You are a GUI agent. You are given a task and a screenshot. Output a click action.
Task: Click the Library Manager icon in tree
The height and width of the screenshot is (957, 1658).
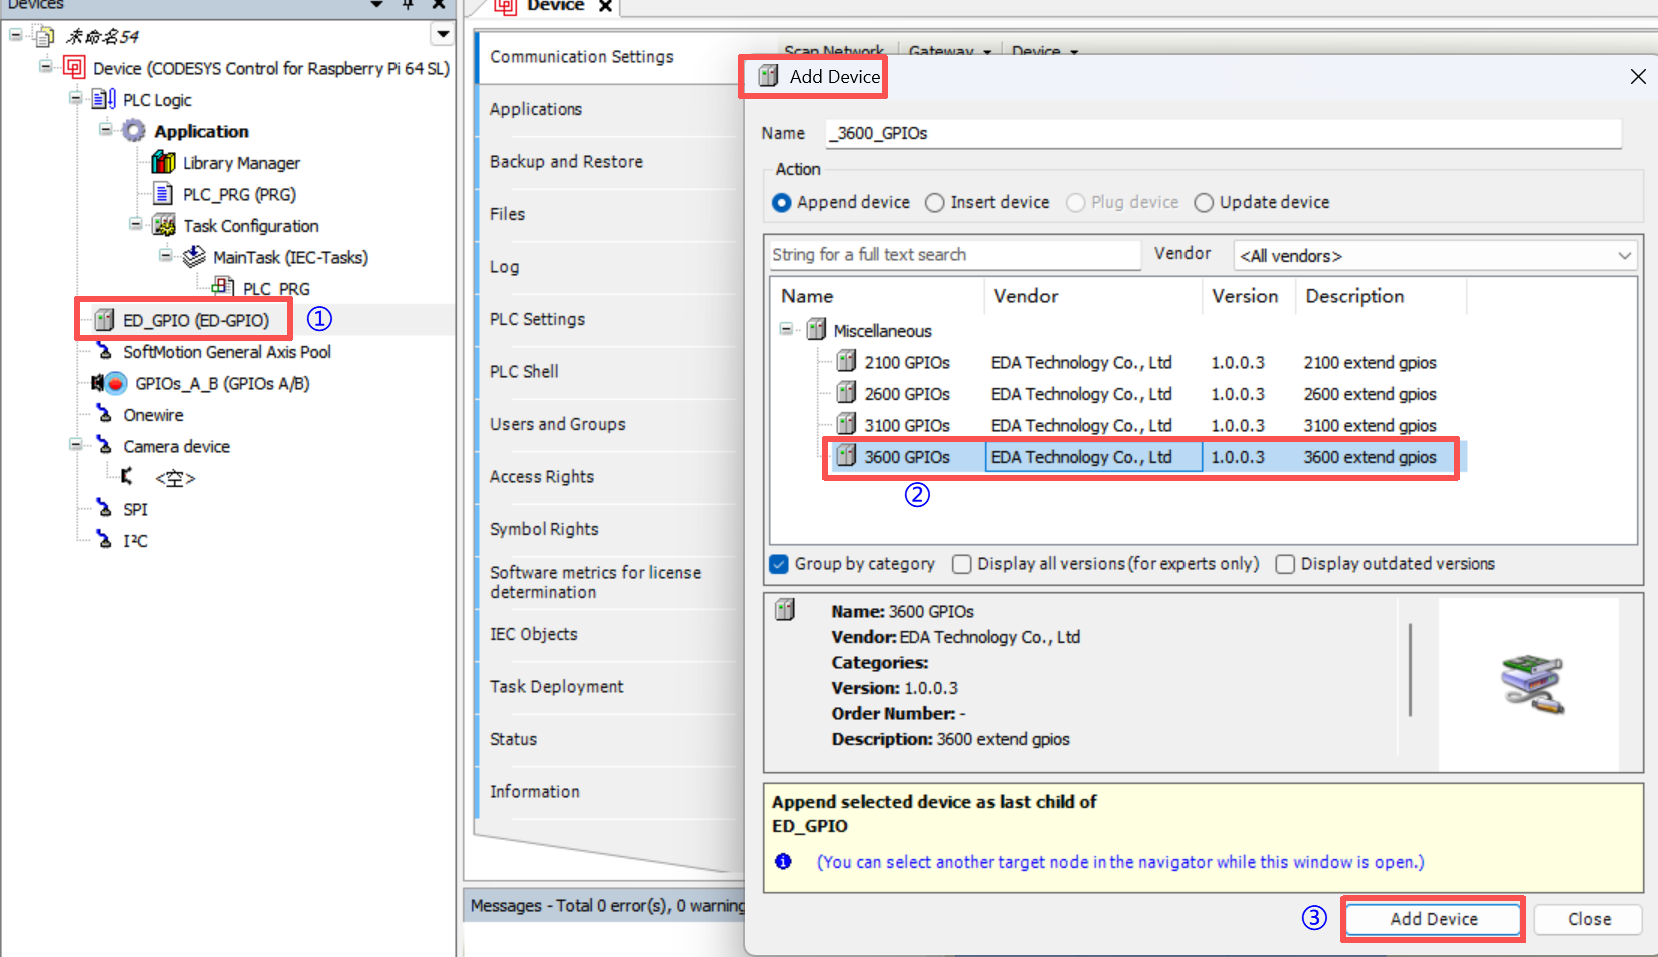[x=163, y=162]
